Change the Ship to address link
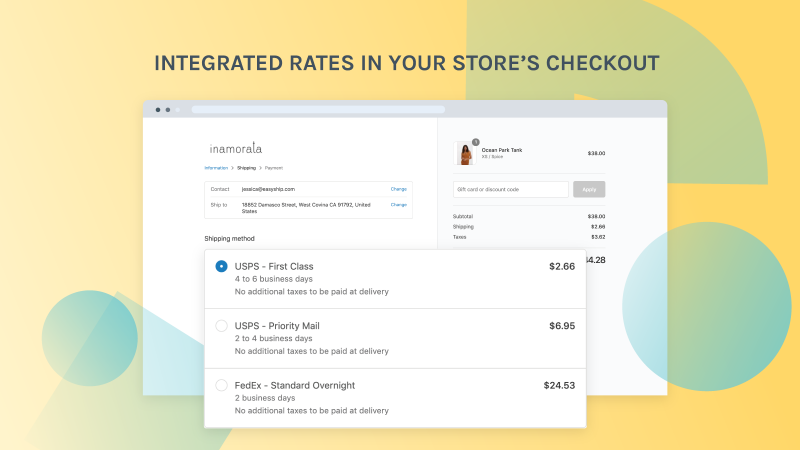Screen dimensions: 800x450 click(398, 205)
